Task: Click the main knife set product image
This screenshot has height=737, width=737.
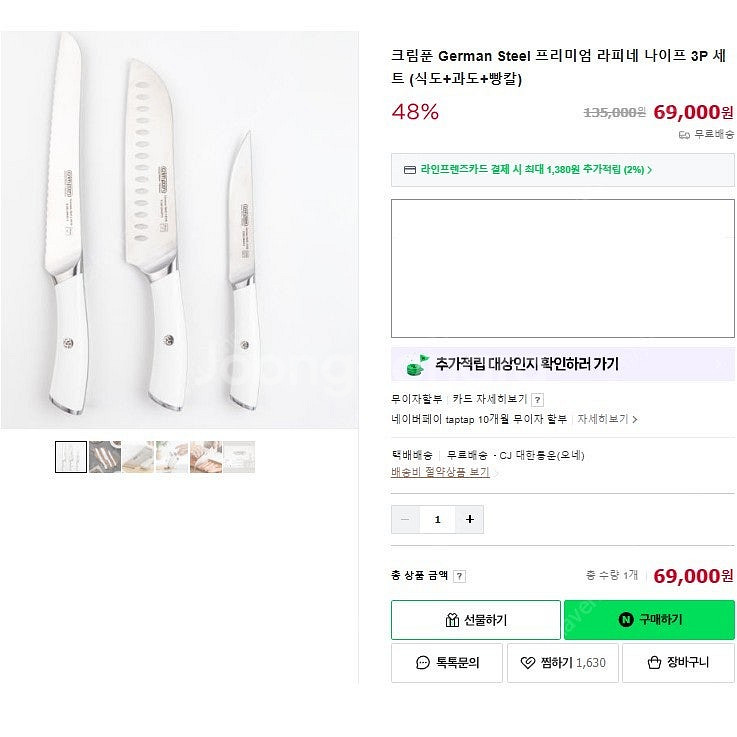Action: tap(179, 230)
